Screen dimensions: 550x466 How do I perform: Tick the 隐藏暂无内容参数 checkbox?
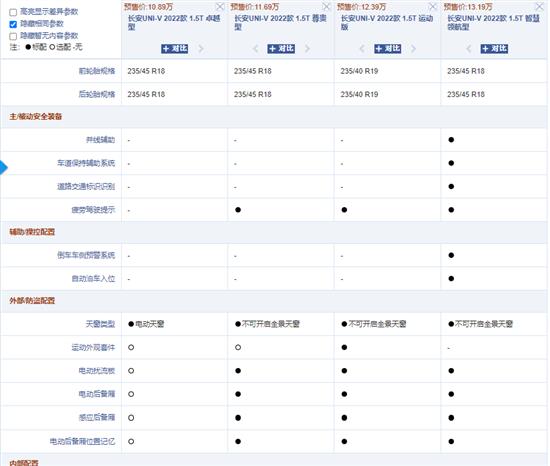pyautogui.click(x=13, y=36)
